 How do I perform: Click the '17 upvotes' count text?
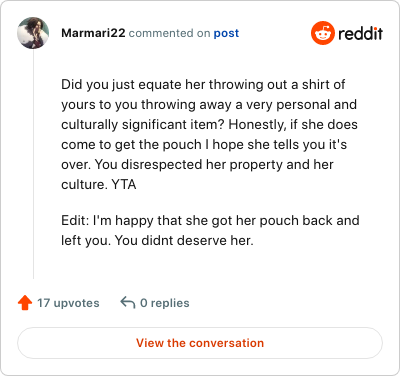68,303
